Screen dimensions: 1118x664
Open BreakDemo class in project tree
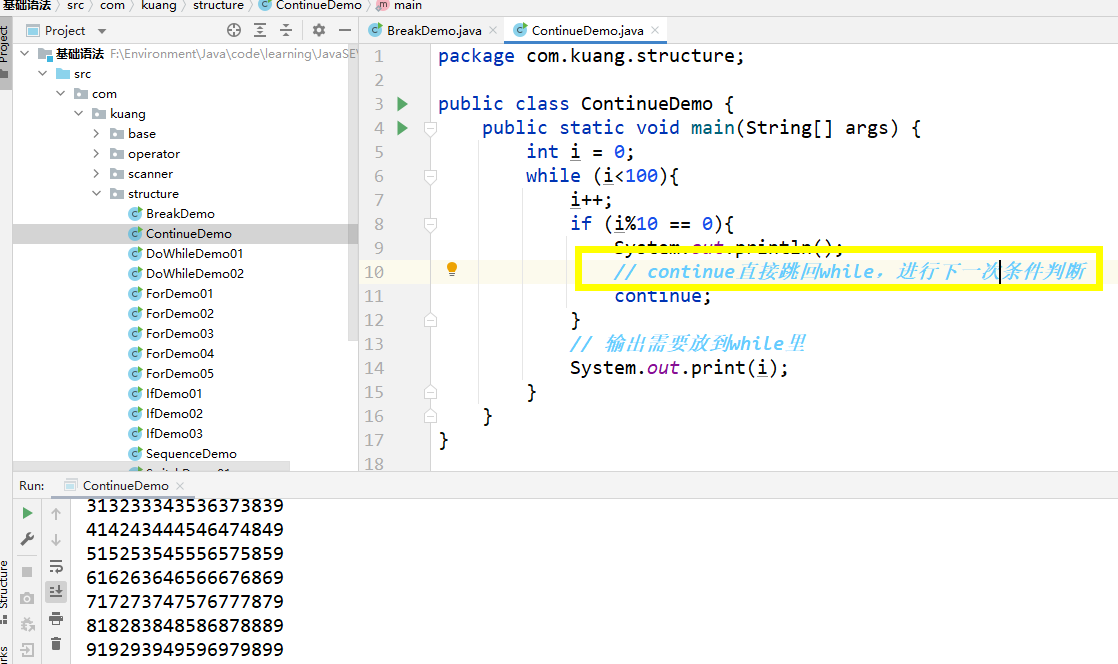tap(180, 213)
